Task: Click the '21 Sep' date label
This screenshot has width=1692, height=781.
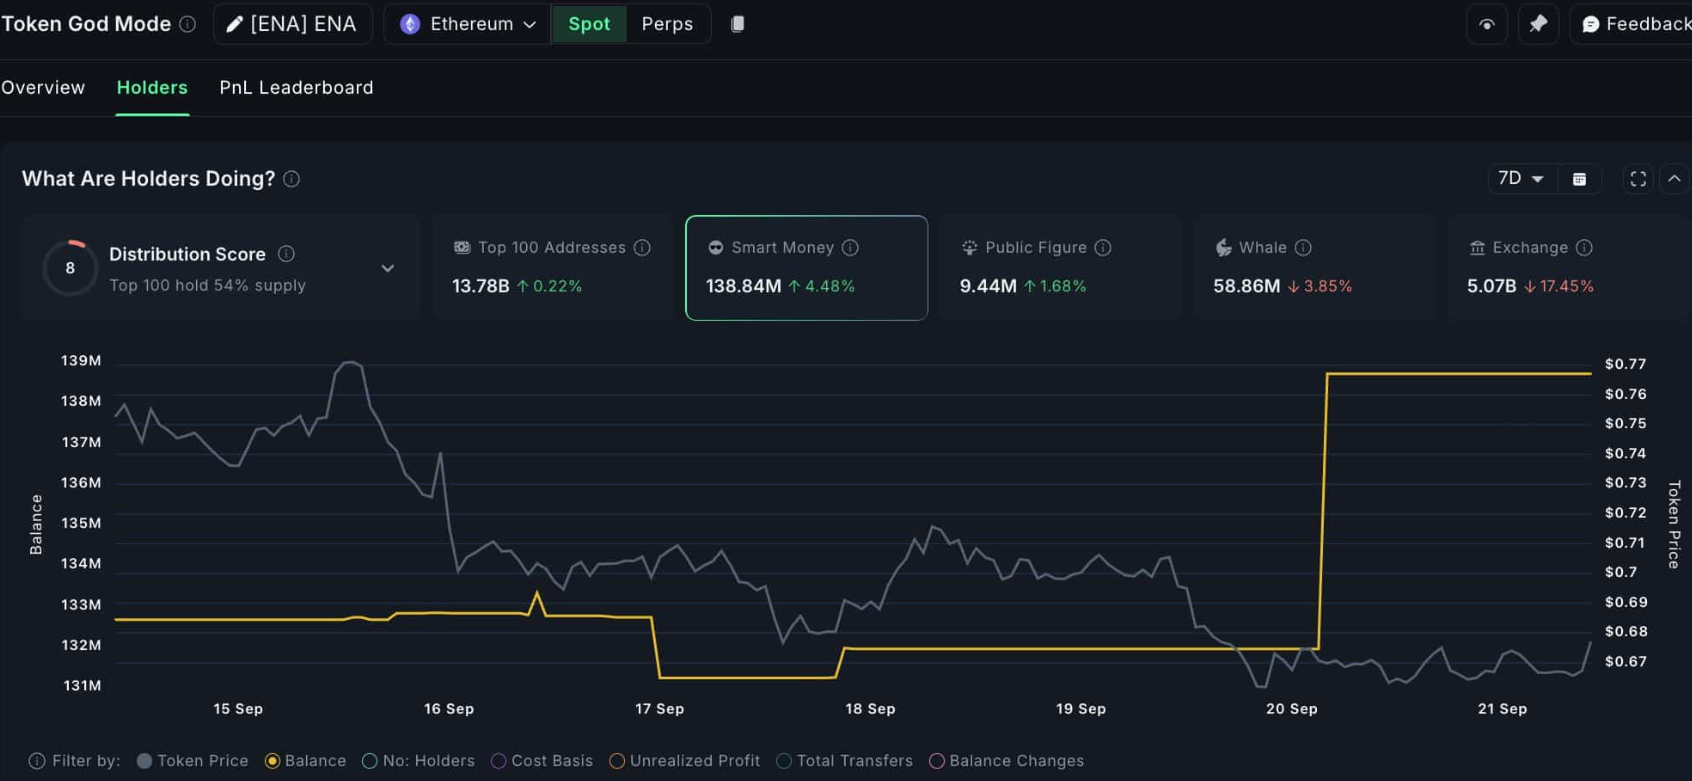Action: pyautogui.click(x=1502, y=709)
